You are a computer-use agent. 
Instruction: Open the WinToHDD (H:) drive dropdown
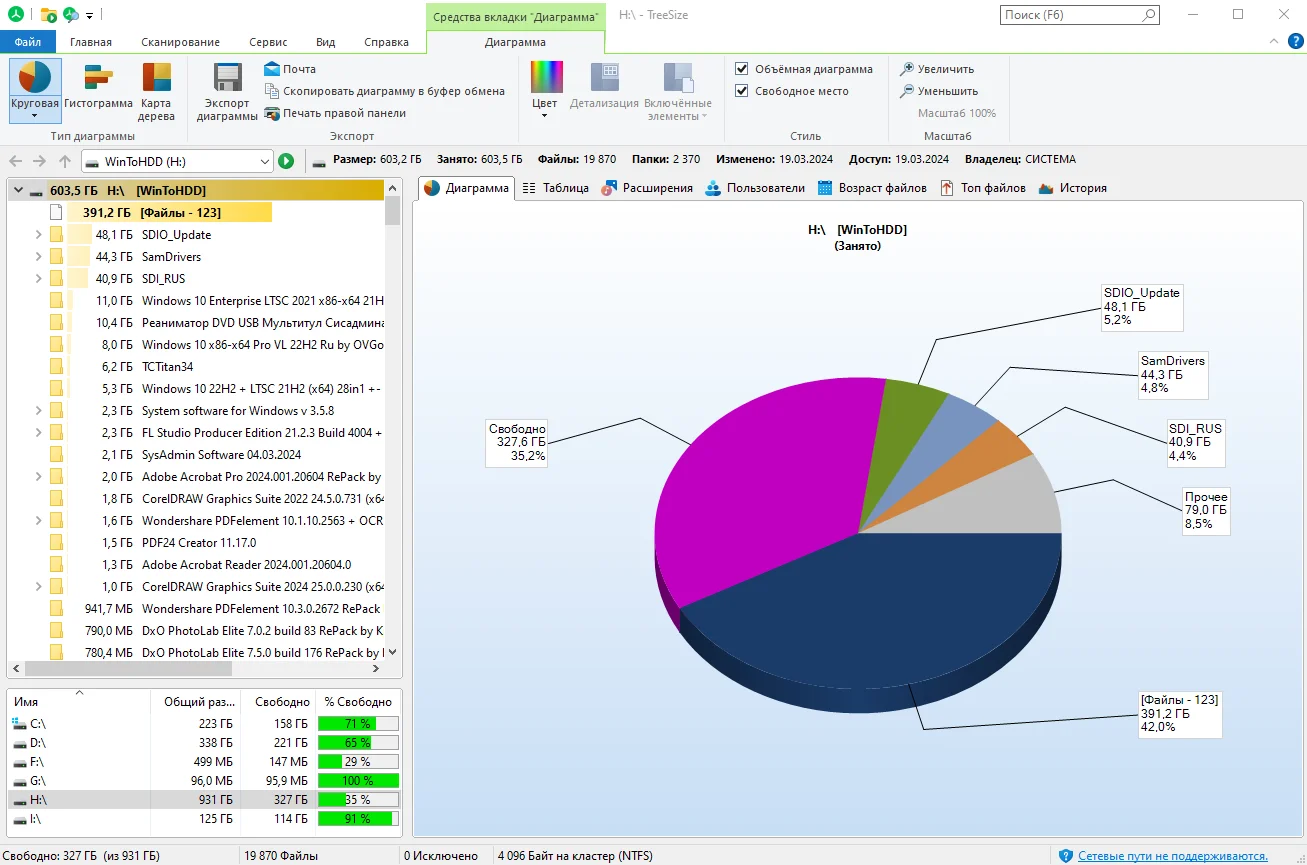tap(264, 161)
